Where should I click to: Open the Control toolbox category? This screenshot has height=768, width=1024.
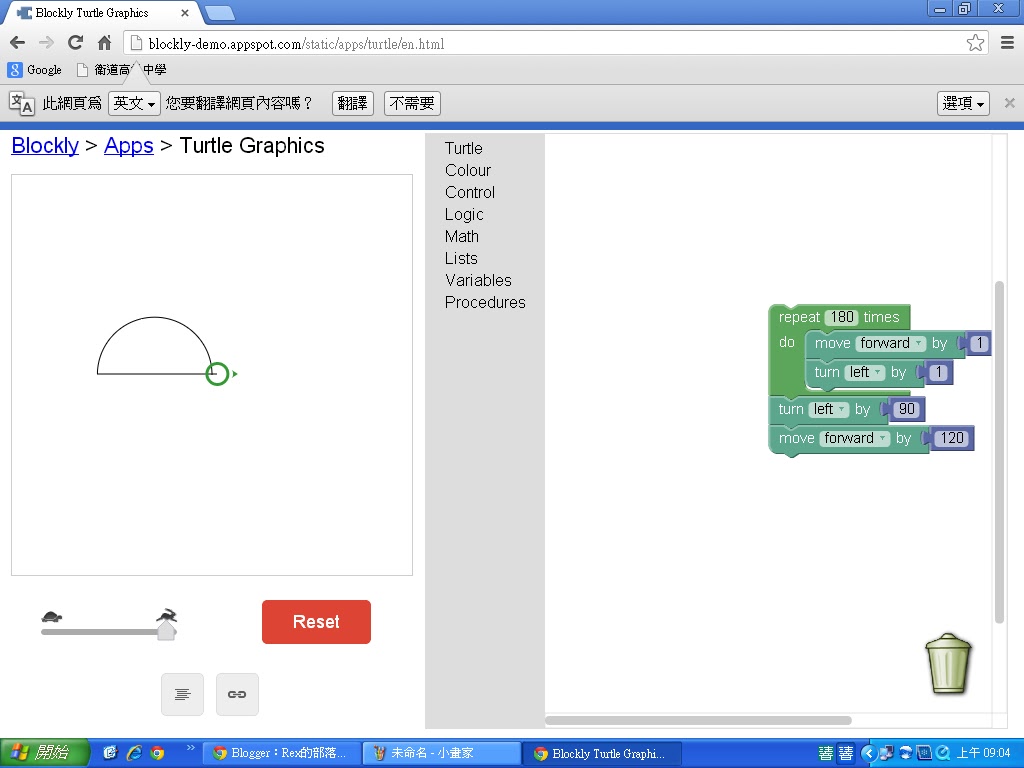click(470, 193)
